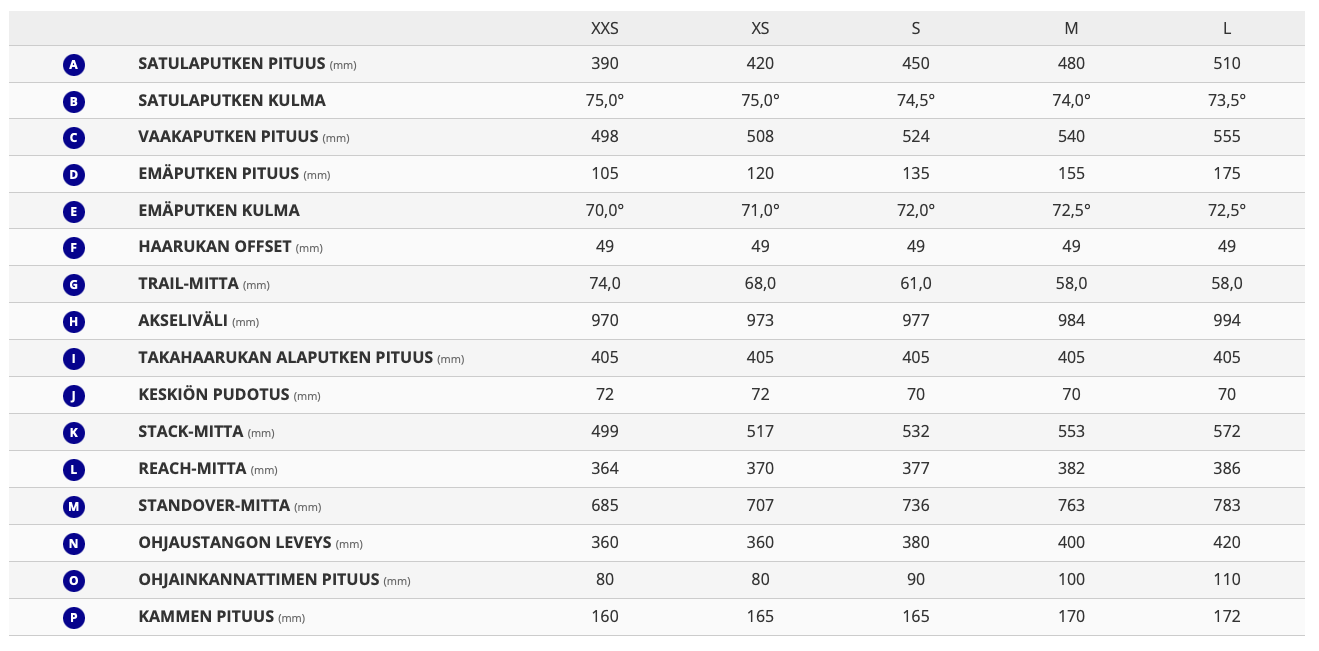Screen dimensions: 1319x651
Task: Click the H badge for Akseliväli
Action: tap(73, 322)
